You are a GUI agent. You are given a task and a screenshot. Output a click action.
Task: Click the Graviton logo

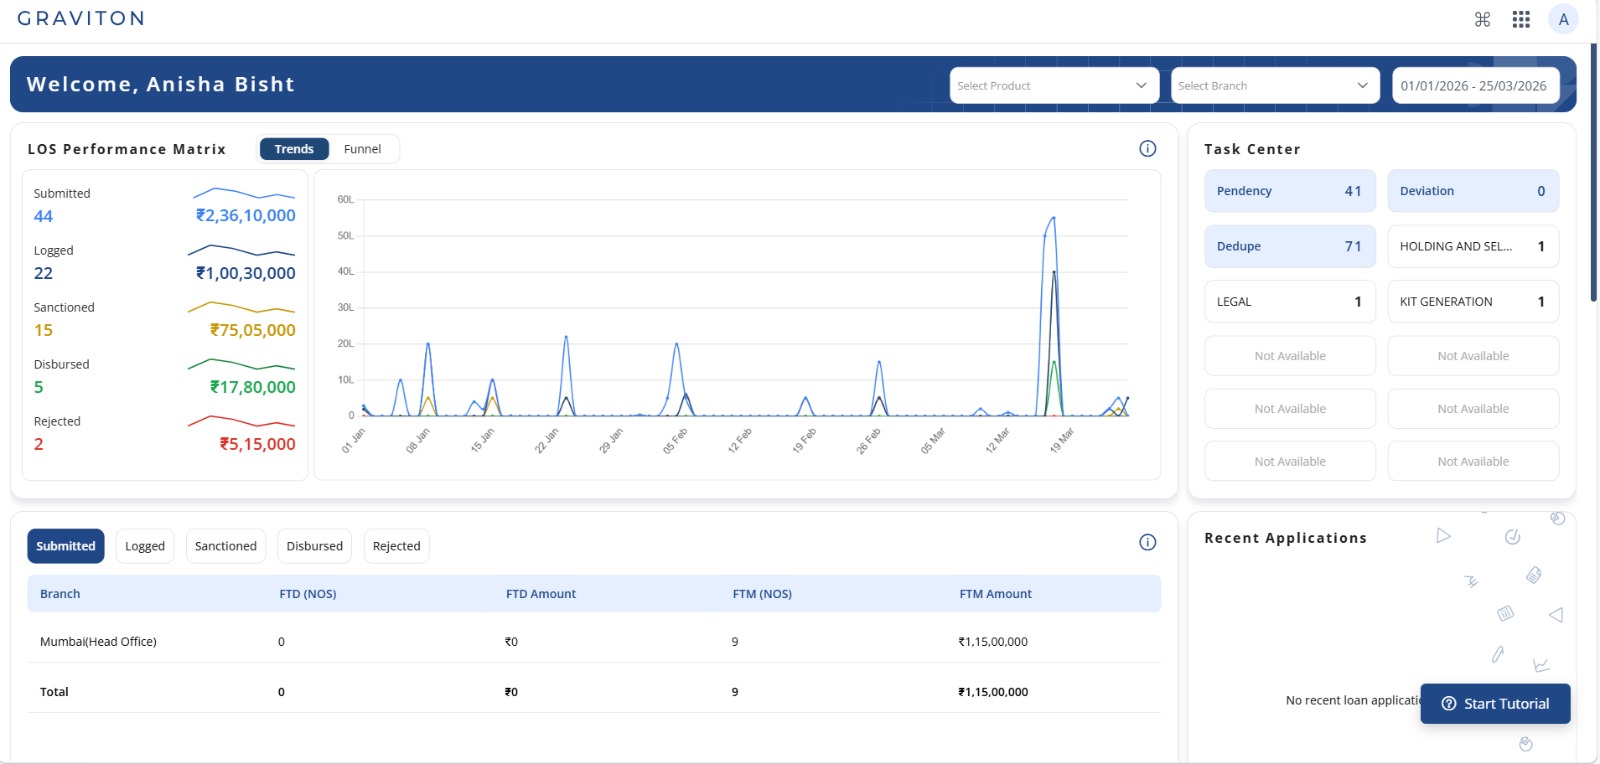[x=81, y=18]
